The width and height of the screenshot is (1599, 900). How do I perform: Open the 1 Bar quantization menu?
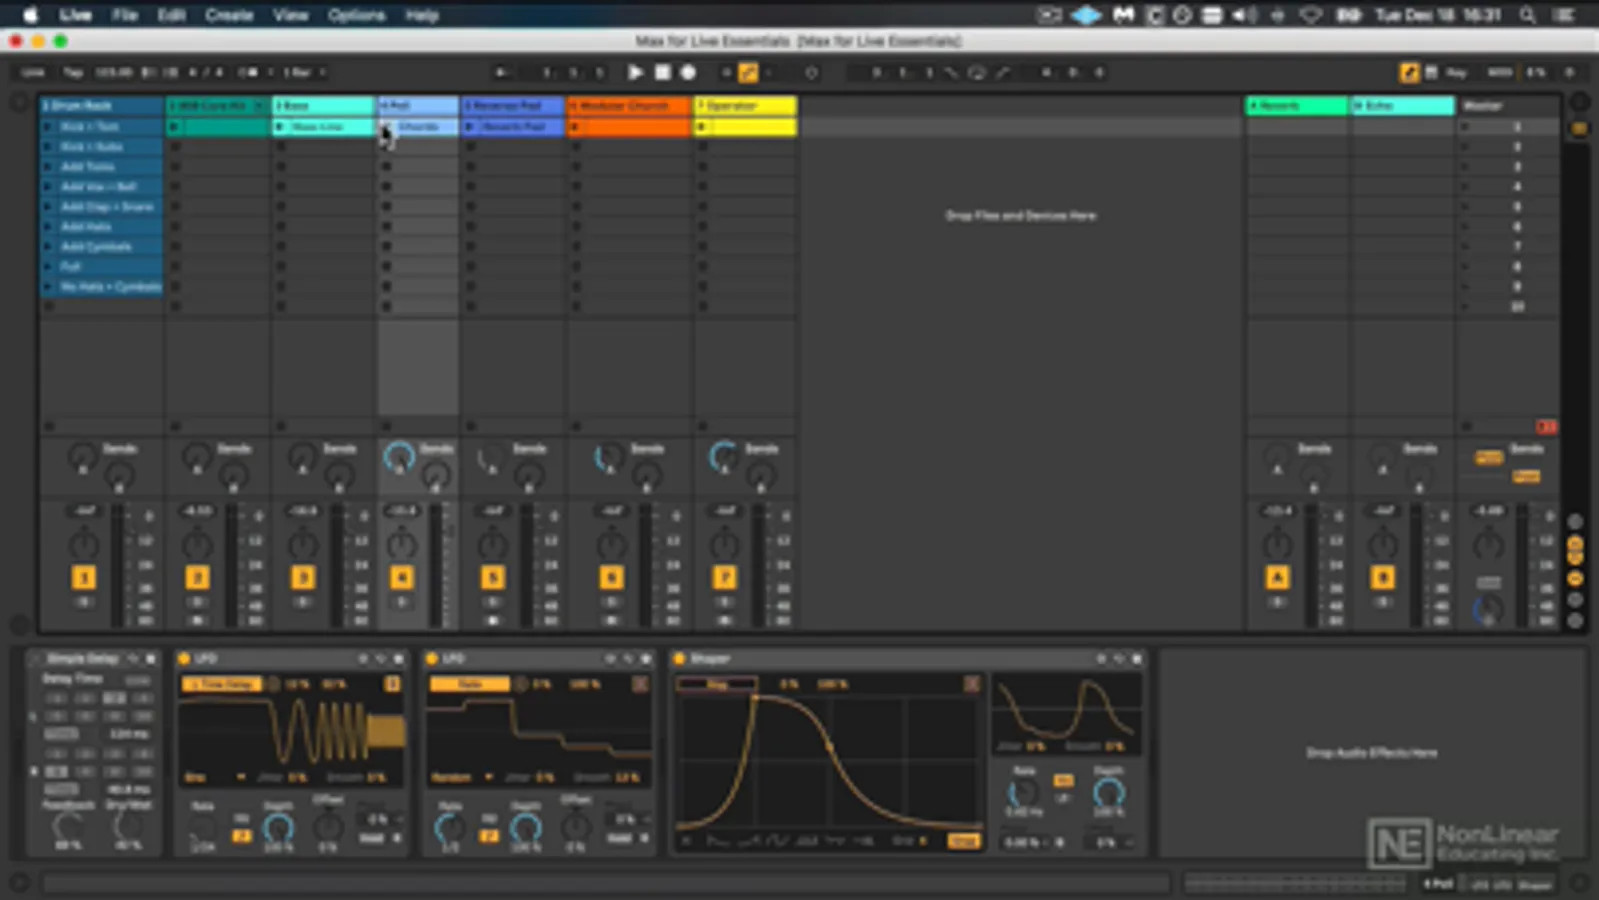coord(303,72)
